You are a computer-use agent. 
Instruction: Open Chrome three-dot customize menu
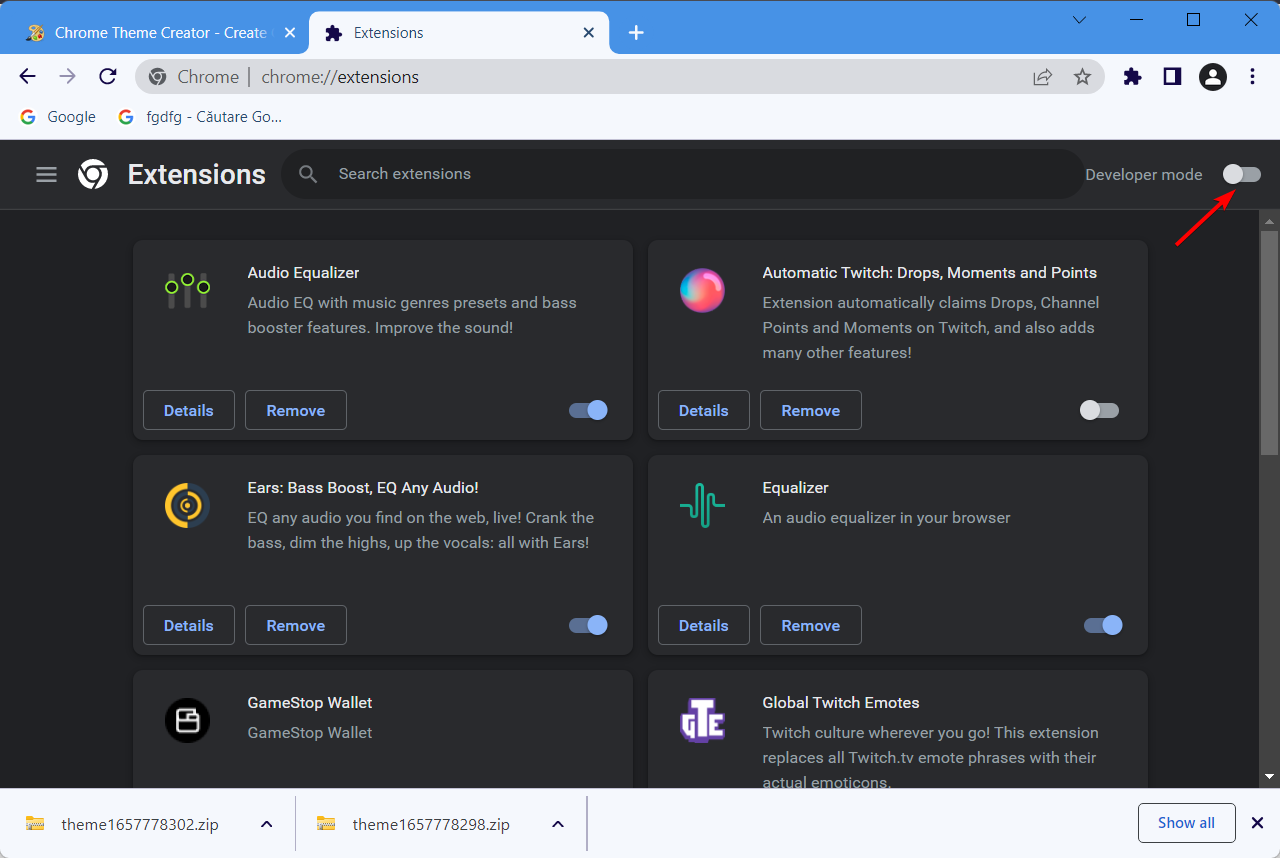tap(1253, 77)
